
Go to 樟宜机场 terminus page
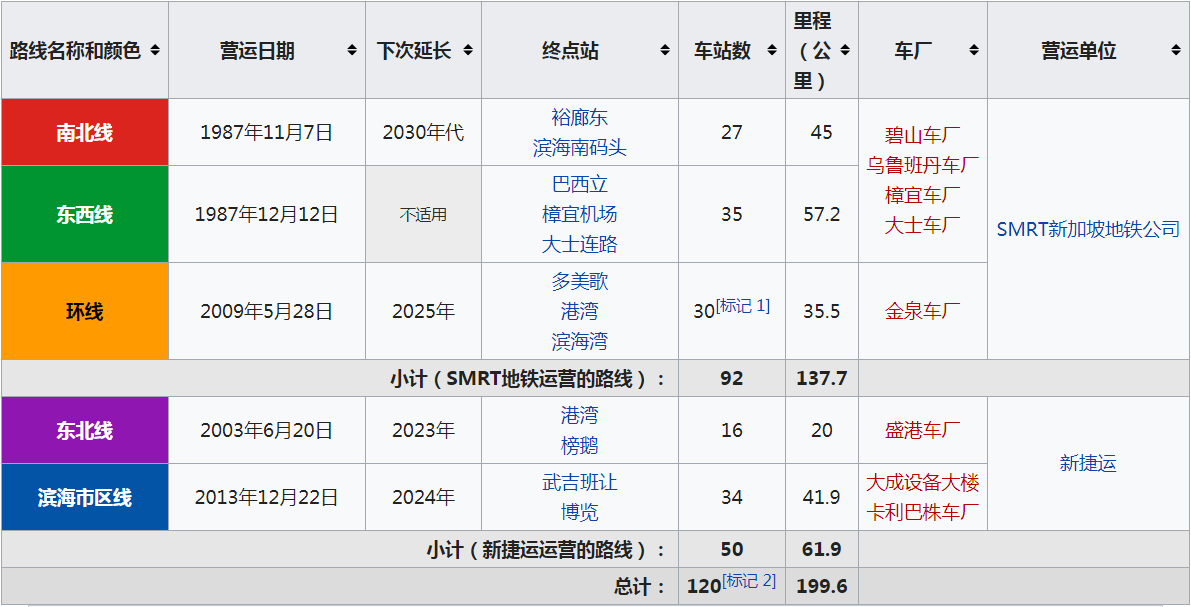pyautogui.click(x=579, y=214)
